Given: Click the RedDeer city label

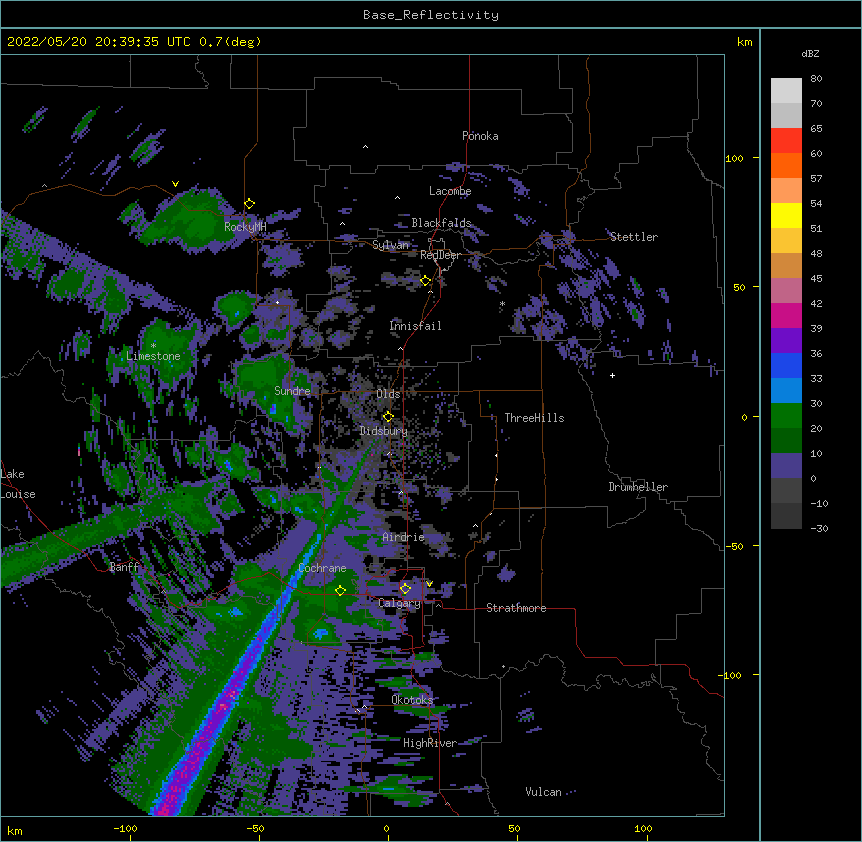Looking at the screenshot, I should pyautogui.click(x=440, y=255).
